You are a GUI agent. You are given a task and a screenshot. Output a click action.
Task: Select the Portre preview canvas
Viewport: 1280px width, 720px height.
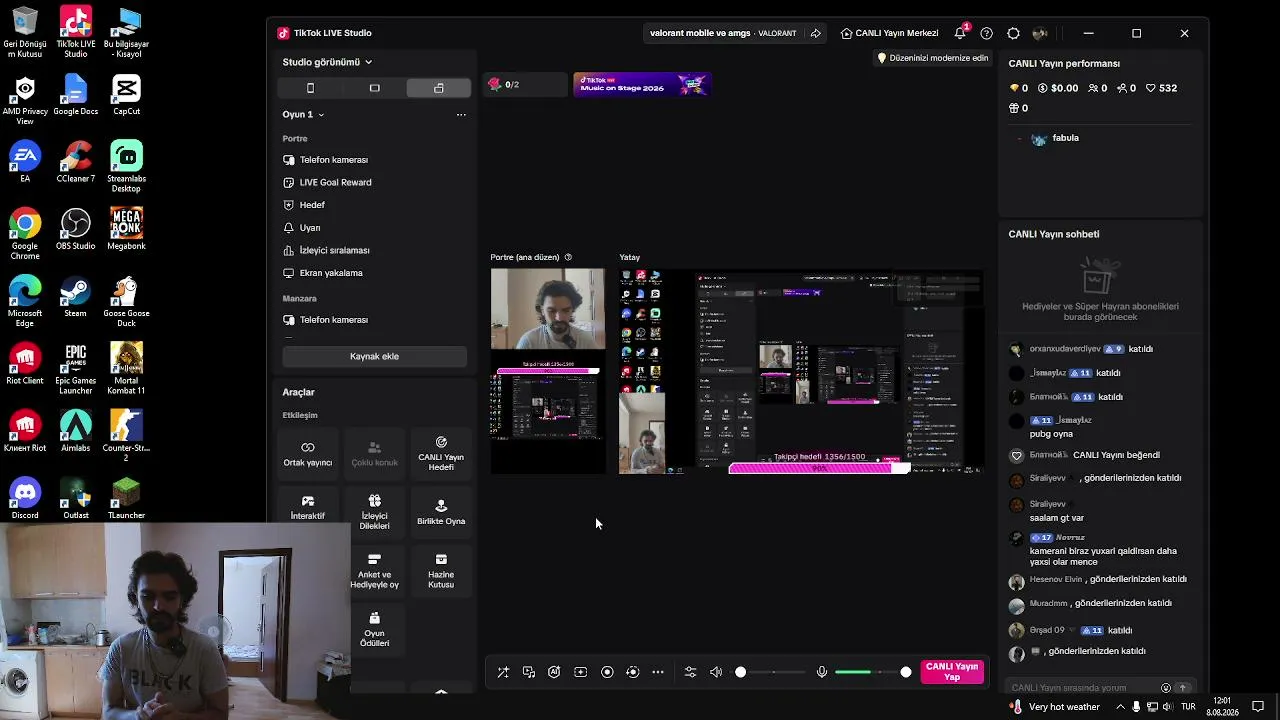coord(548,371)
